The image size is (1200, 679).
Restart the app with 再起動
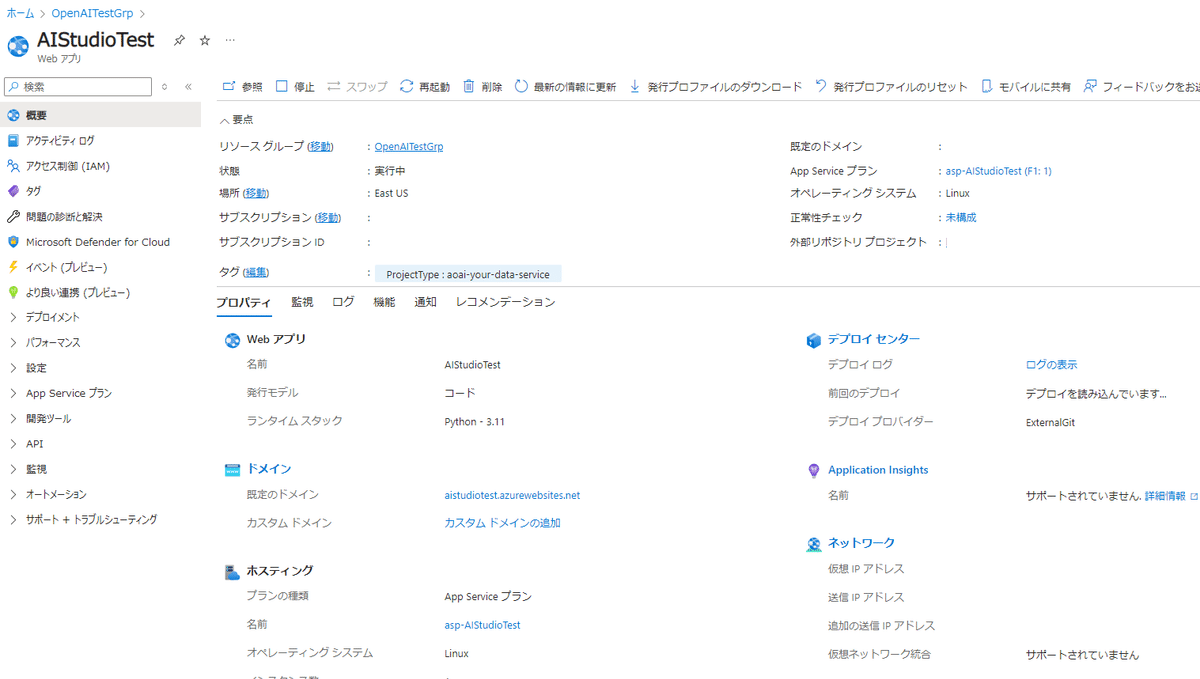(x=425, y=87)
